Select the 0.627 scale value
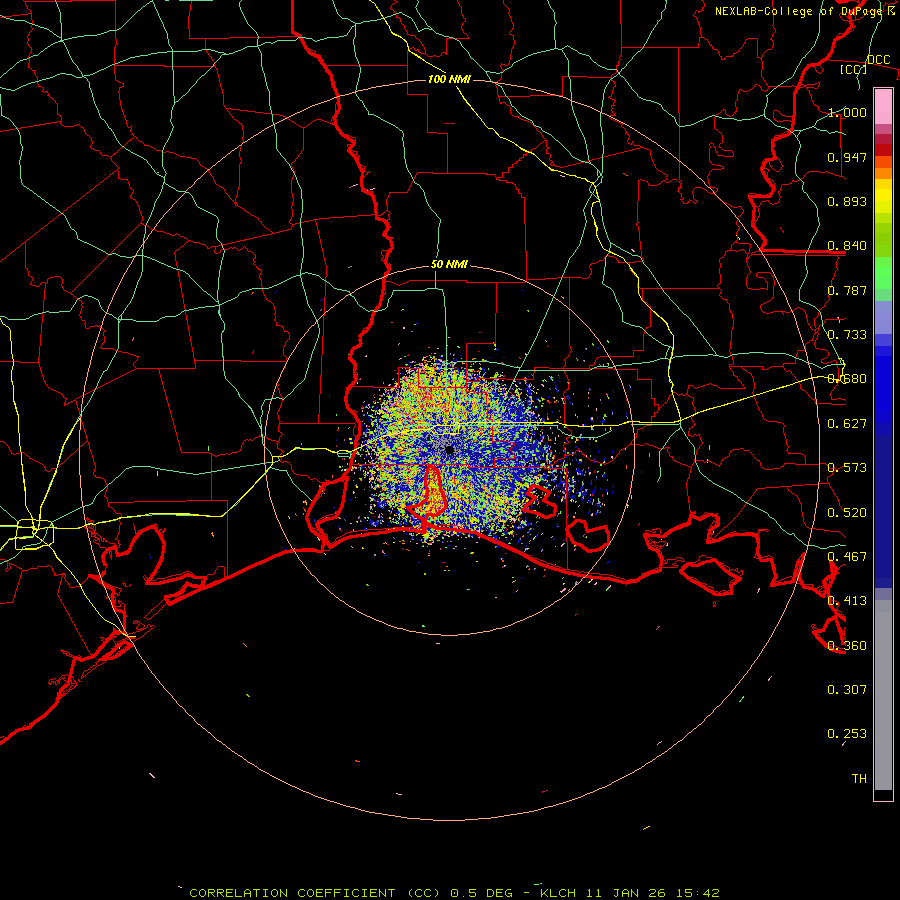 (847, 424)
